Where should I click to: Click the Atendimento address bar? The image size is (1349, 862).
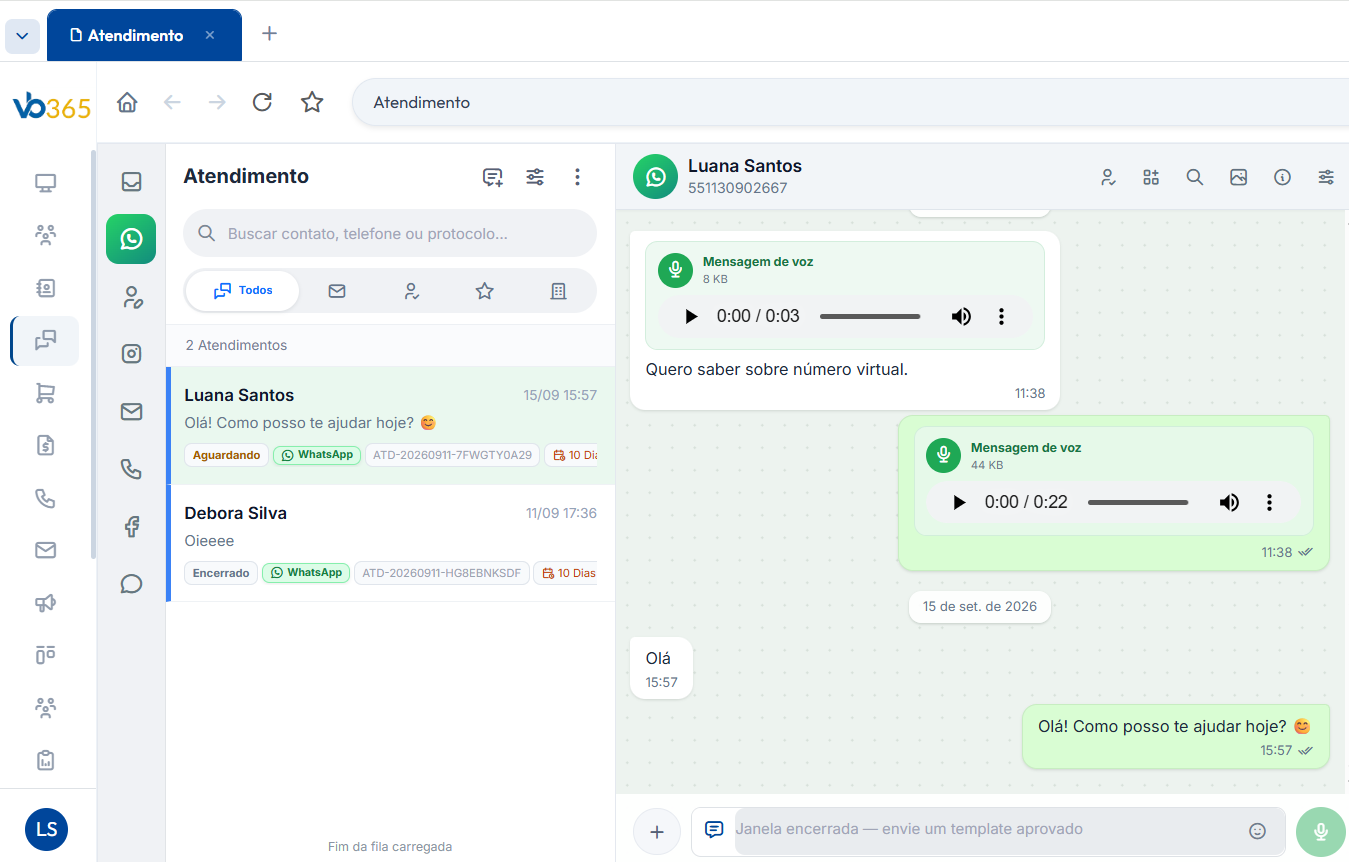850,102
